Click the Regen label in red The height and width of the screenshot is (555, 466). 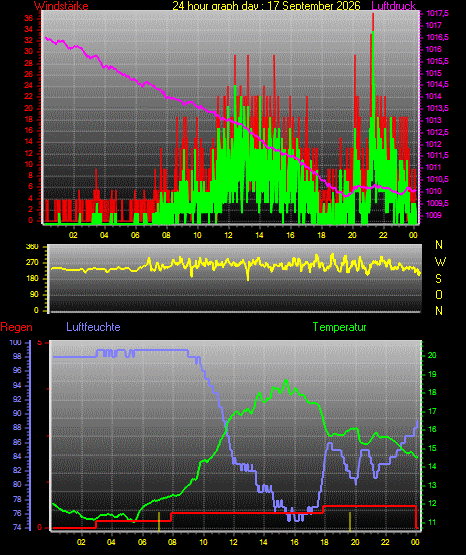(x=16, y=327)
